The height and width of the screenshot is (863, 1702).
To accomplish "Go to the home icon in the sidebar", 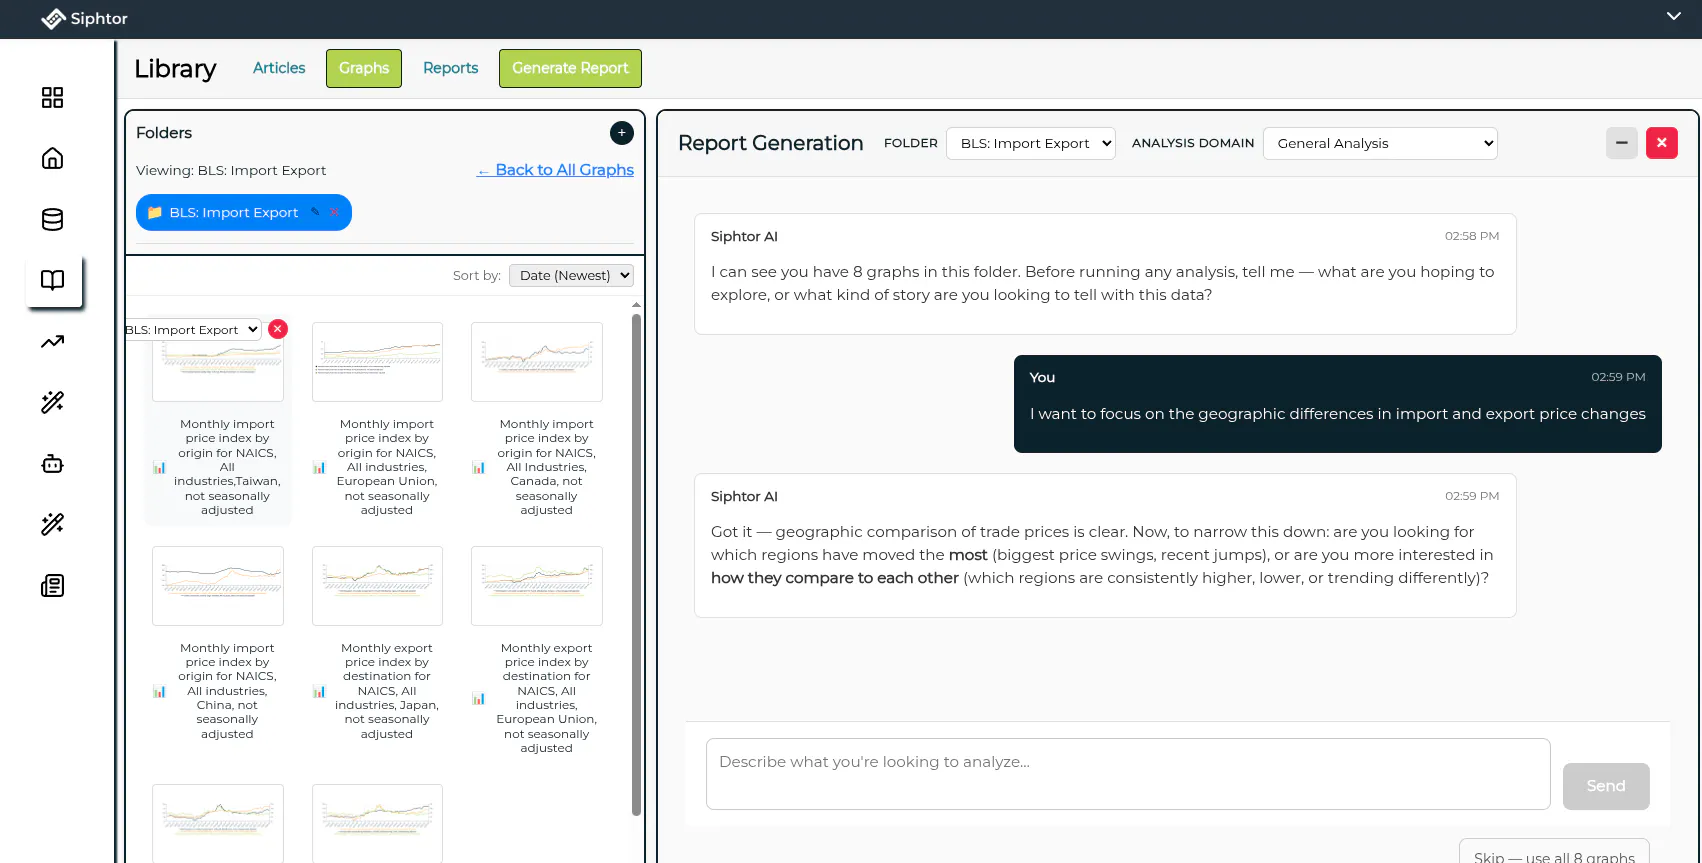I will coord(52,158).
